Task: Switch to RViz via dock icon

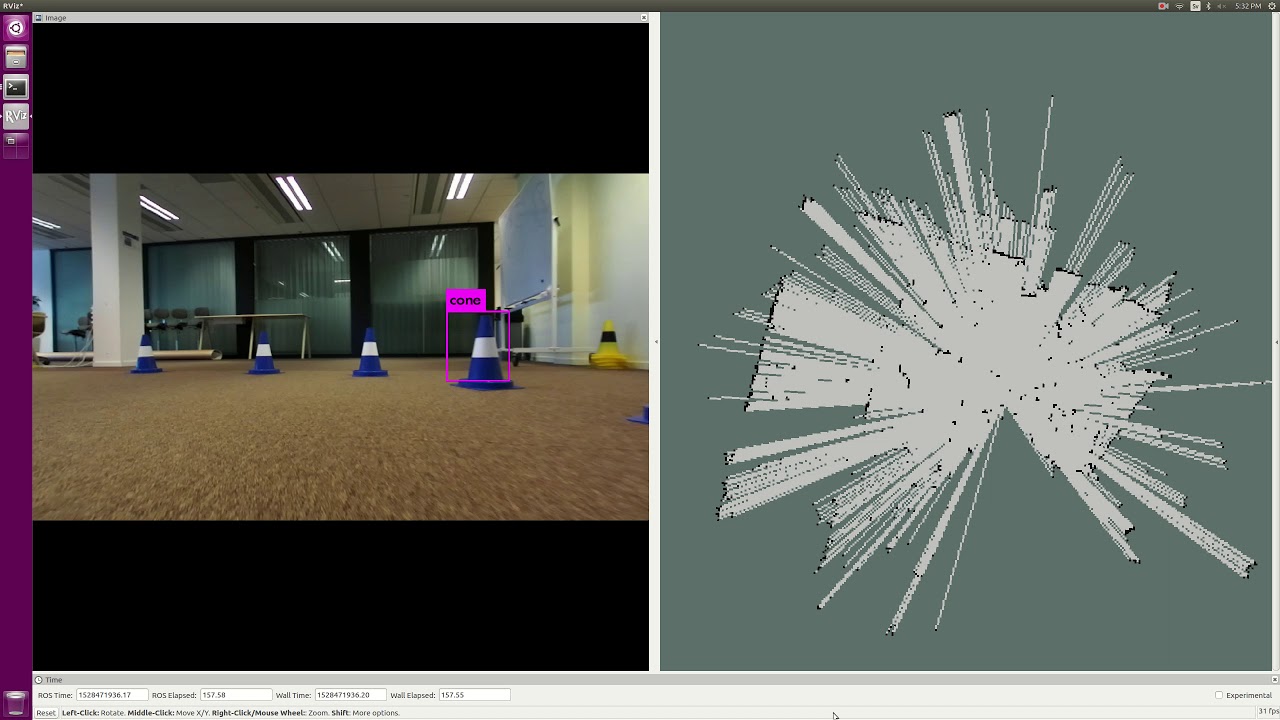Action: point(15,116)
